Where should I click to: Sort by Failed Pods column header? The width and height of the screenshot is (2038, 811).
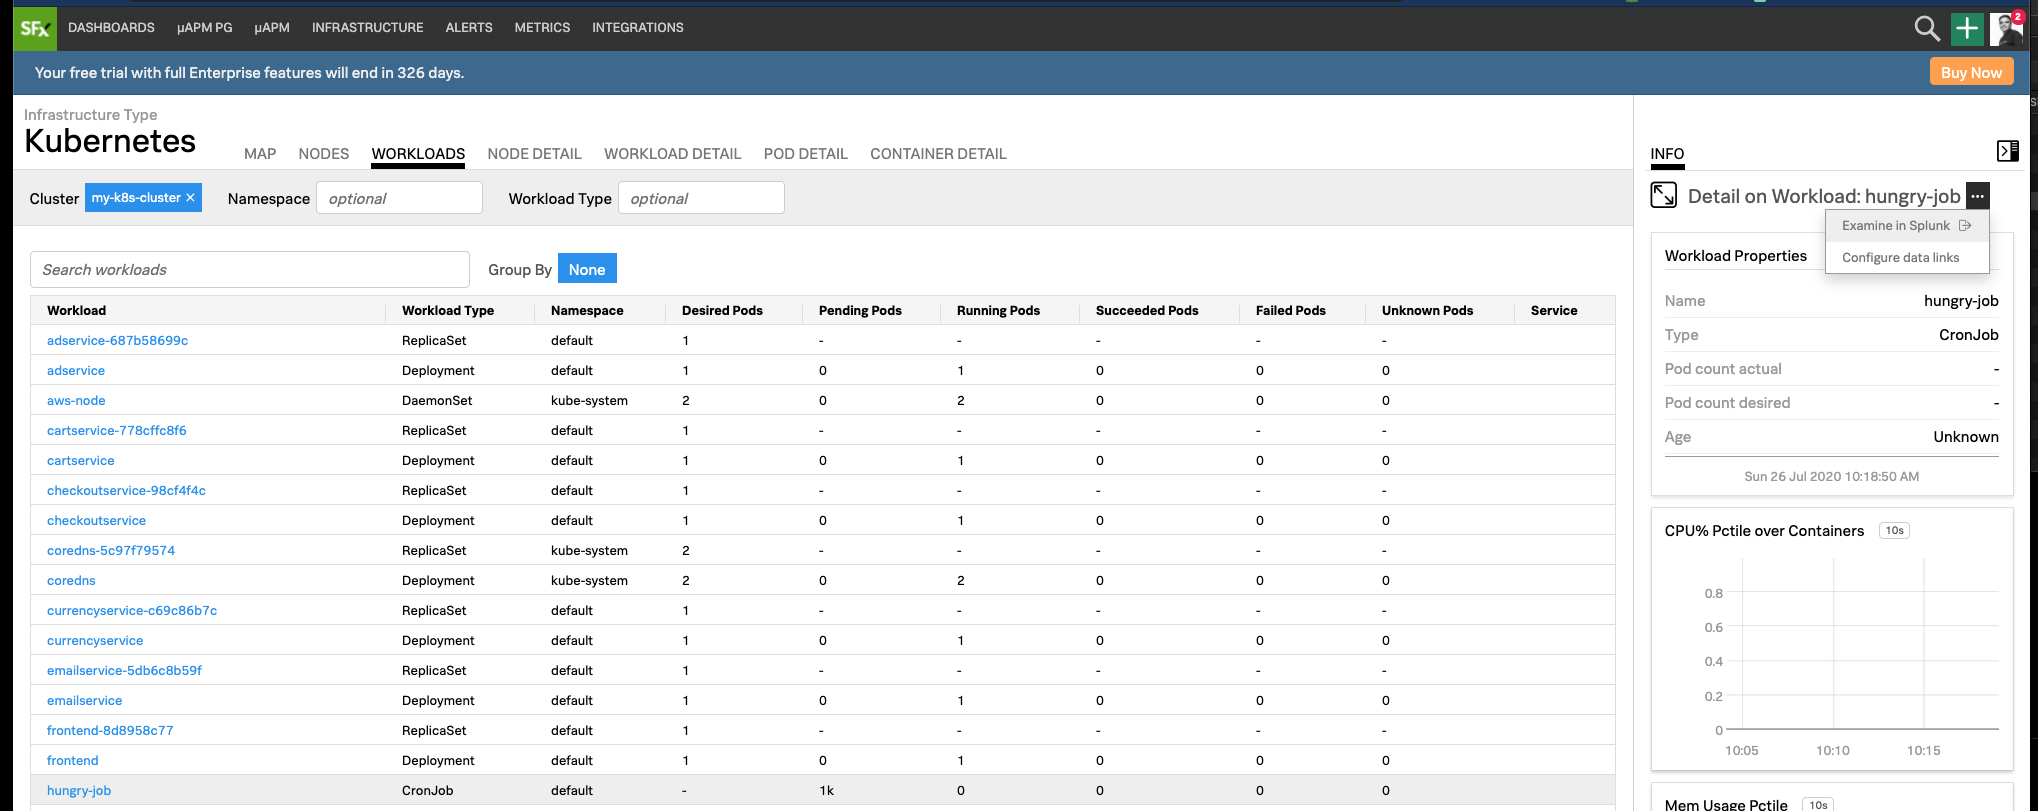pyautogui.click(x=1291, y=310)
